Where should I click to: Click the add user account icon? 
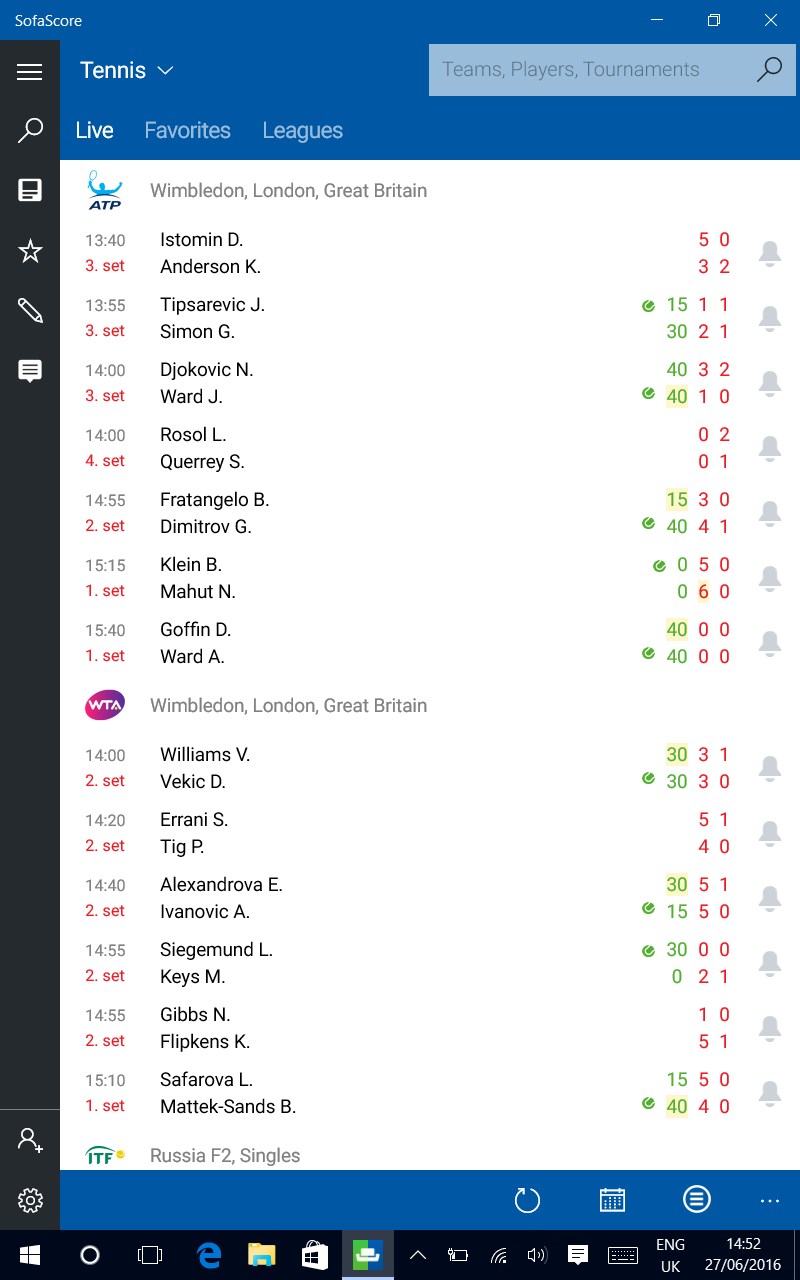point(30,1140)
